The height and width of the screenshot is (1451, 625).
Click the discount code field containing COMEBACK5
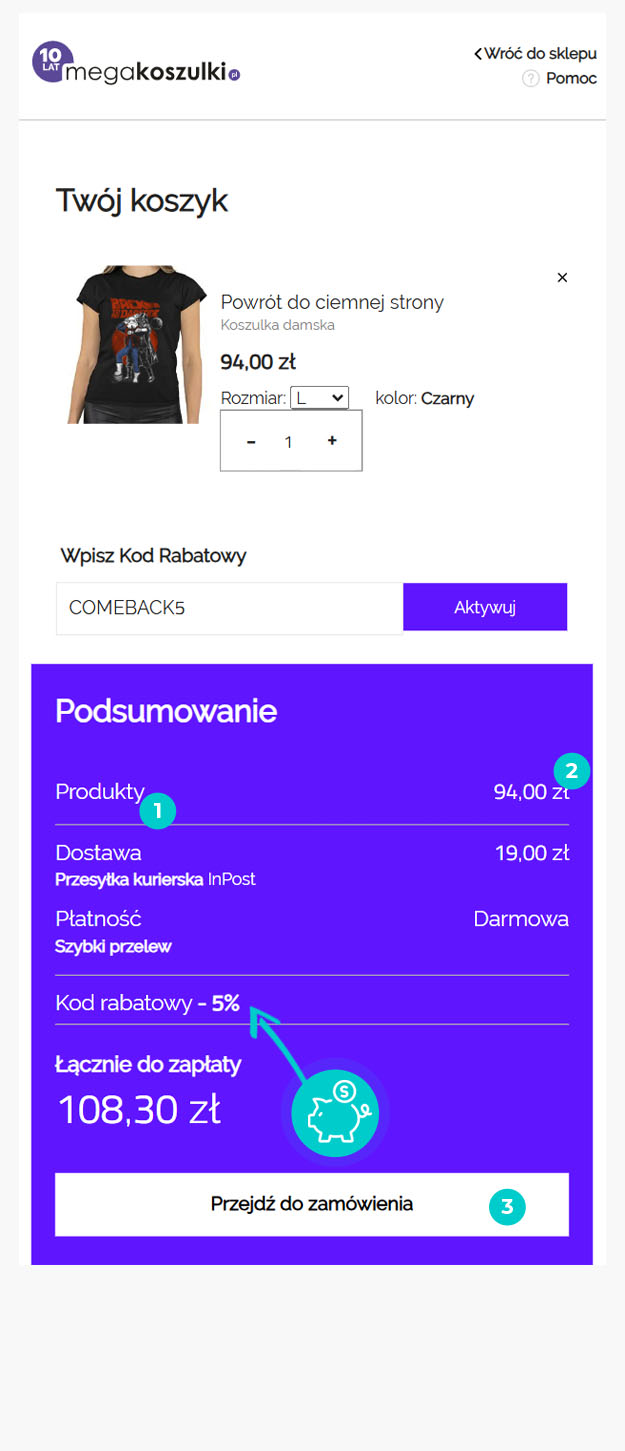pos(229,608)
